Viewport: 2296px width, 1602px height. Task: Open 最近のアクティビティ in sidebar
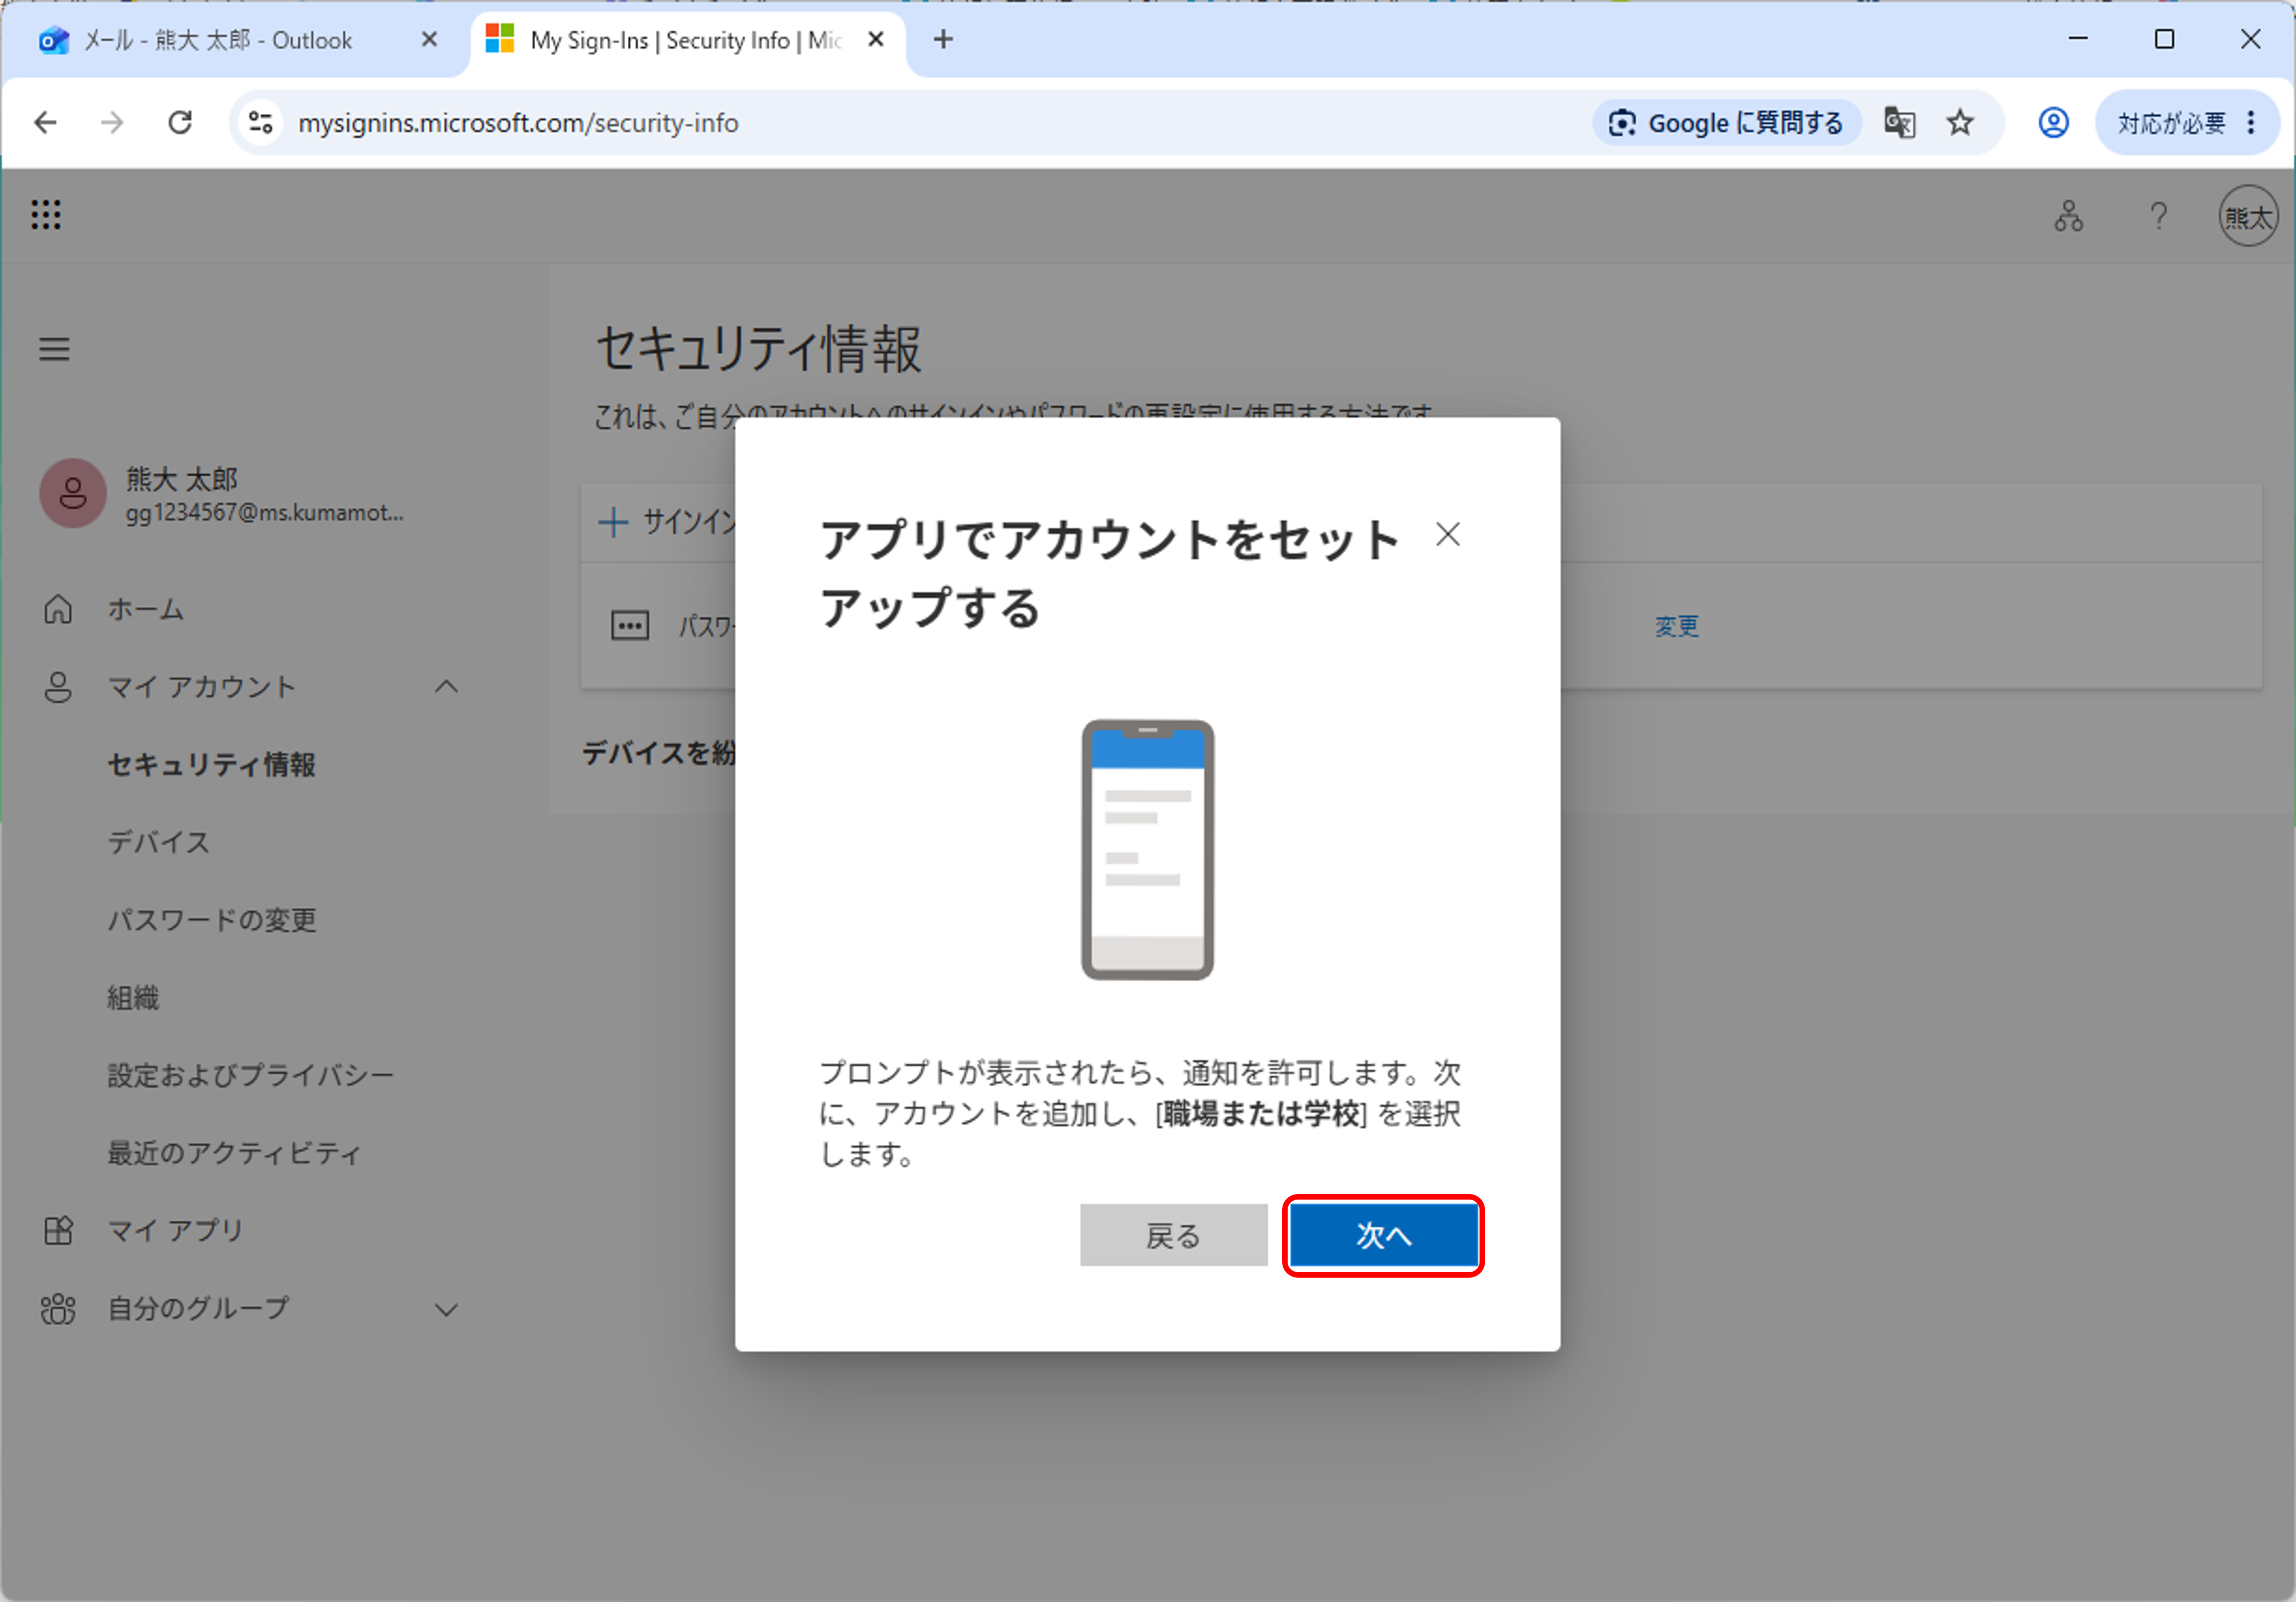[234, 1153]
